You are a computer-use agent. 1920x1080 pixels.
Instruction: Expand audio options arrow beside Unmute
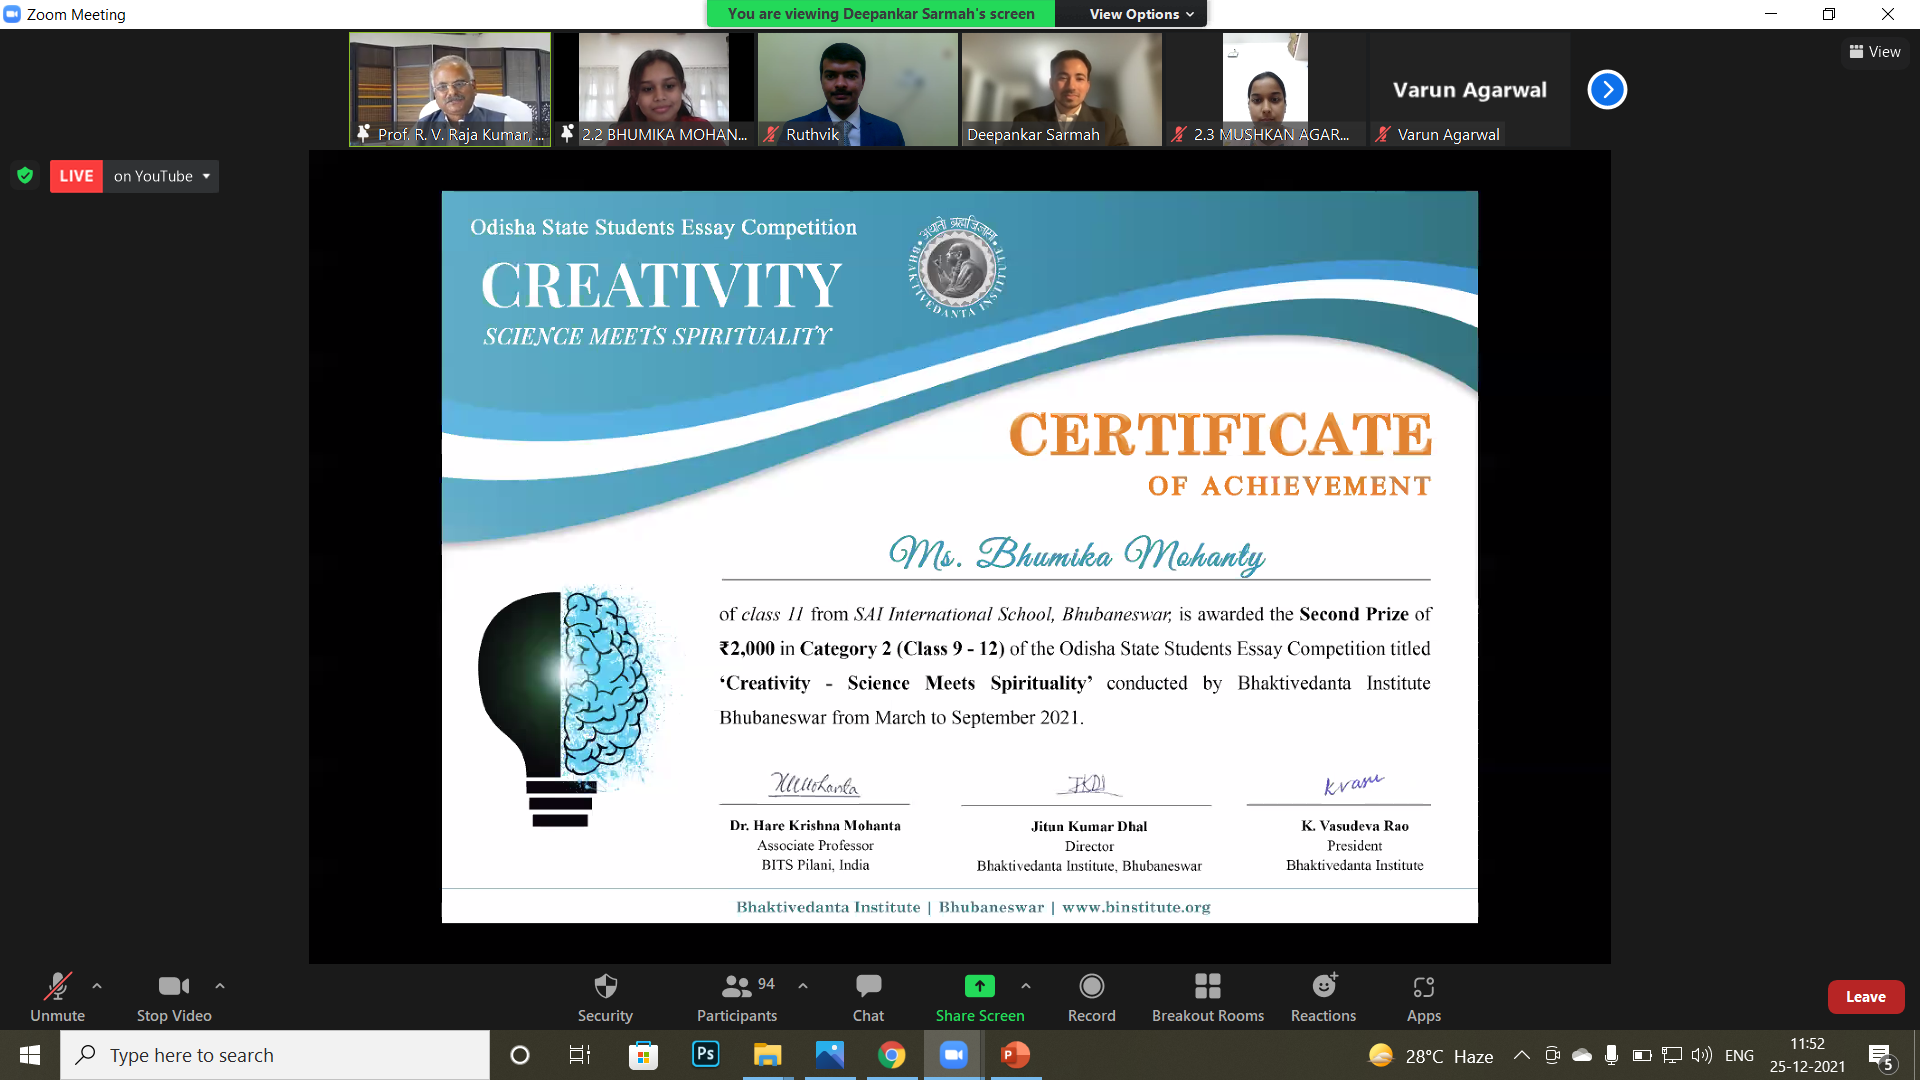[x=97, y=986]
